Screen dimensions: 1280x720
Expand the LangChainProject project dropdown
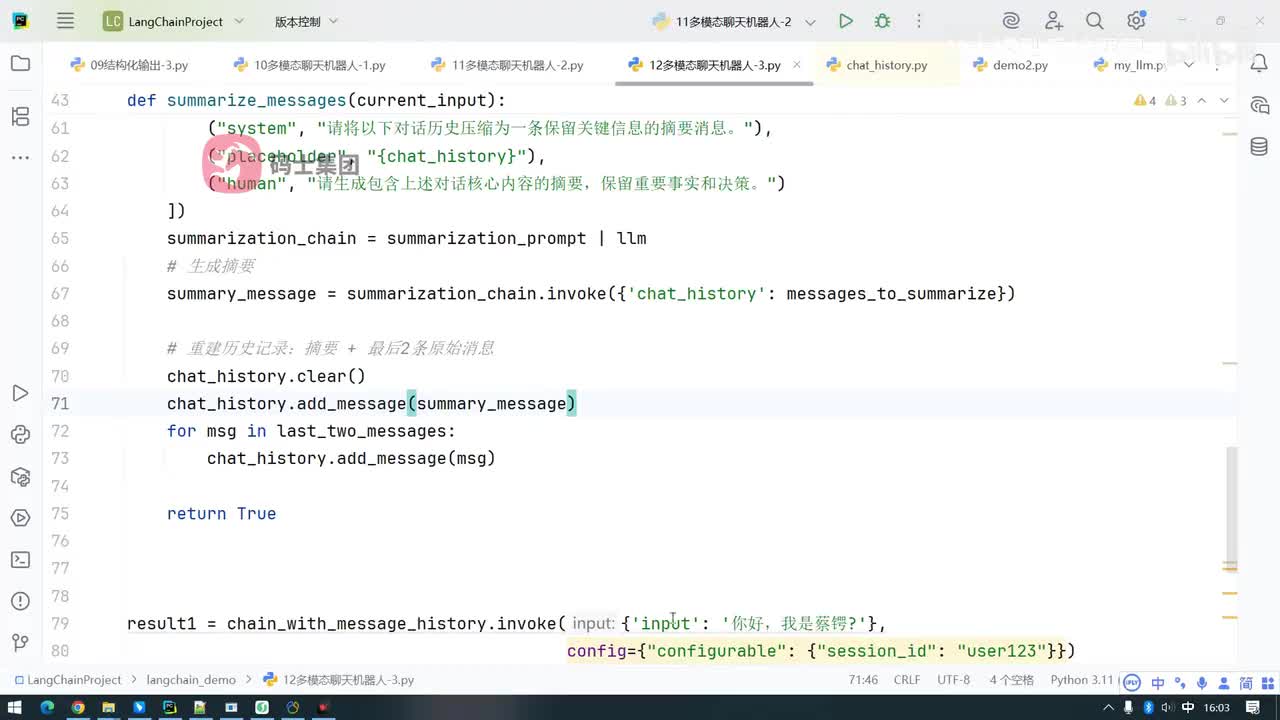click(173, 21)
